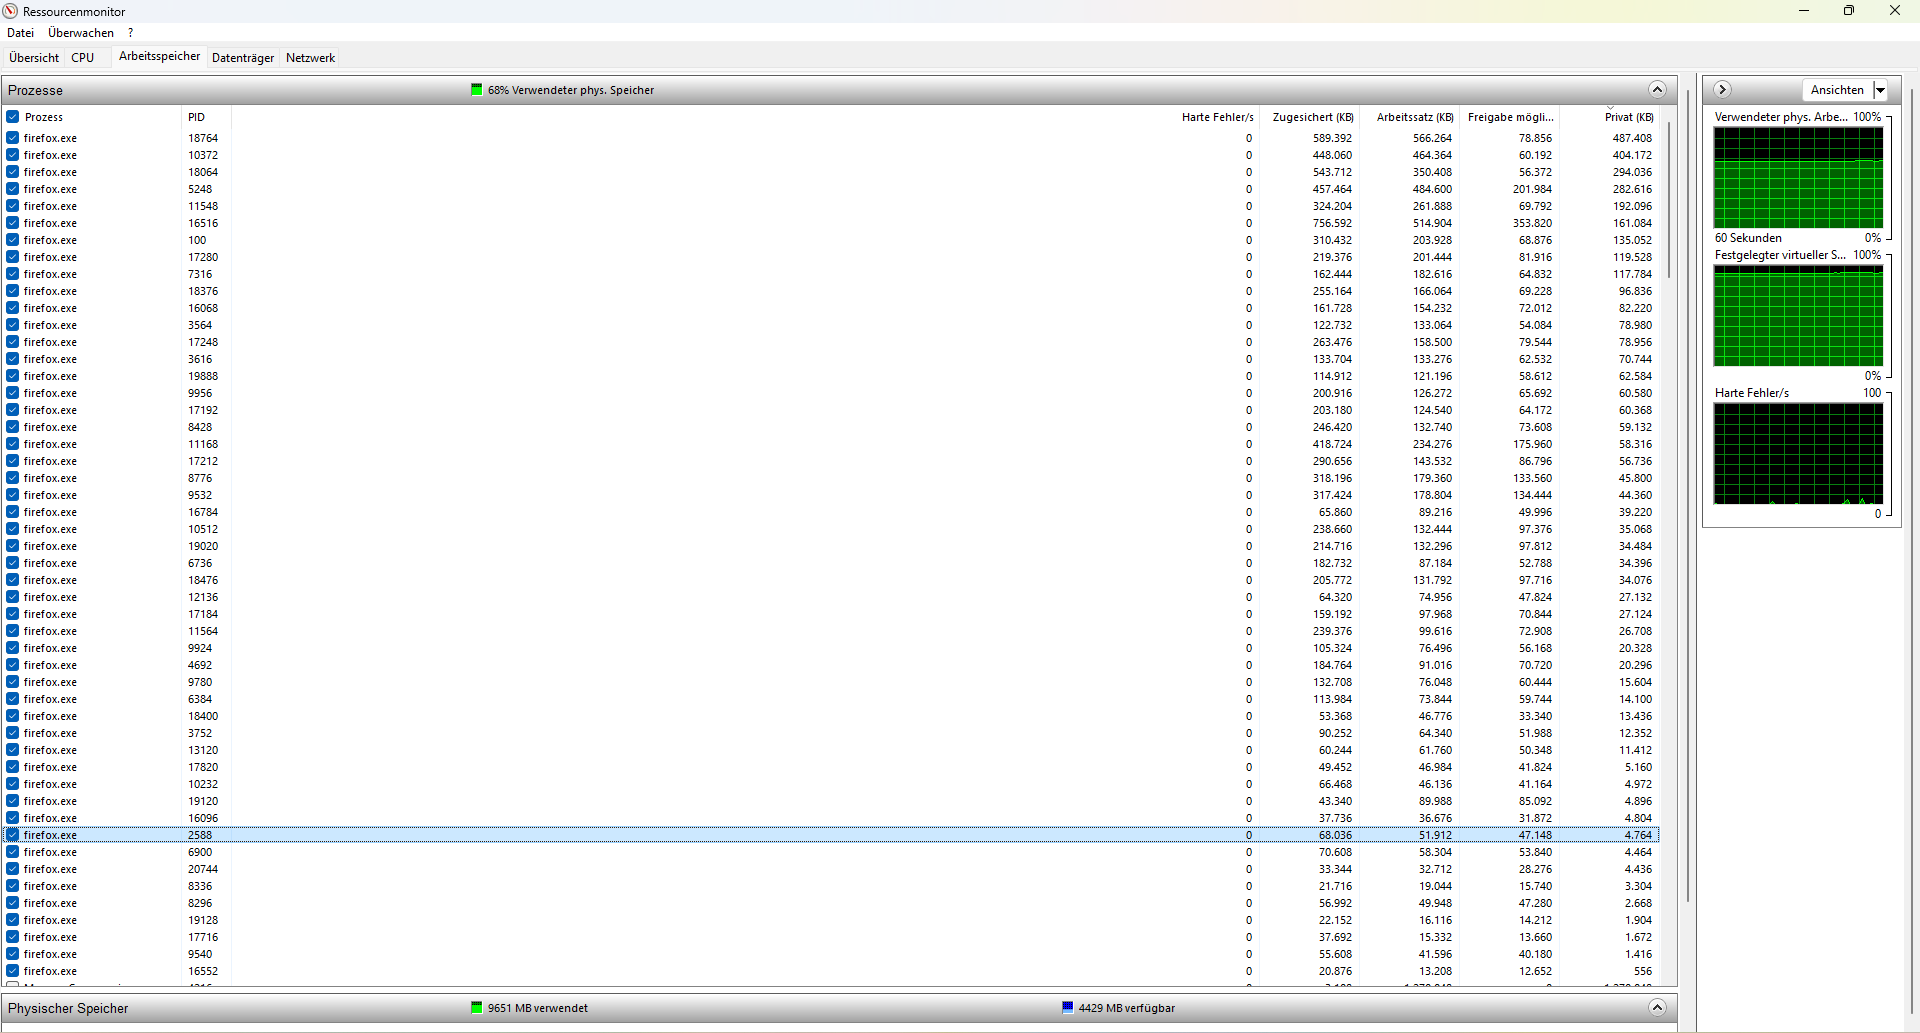Click the green swatch next to 9651 MB verwendet

(477, 1008)
